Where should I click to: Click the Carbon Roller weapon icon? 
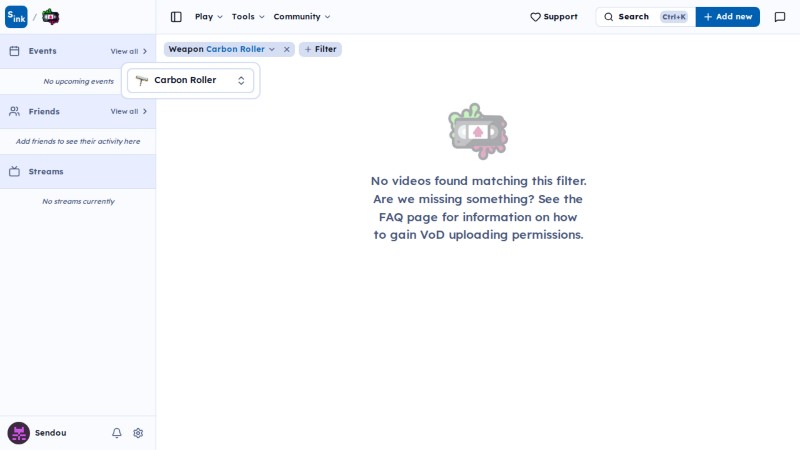click(142, 80)
